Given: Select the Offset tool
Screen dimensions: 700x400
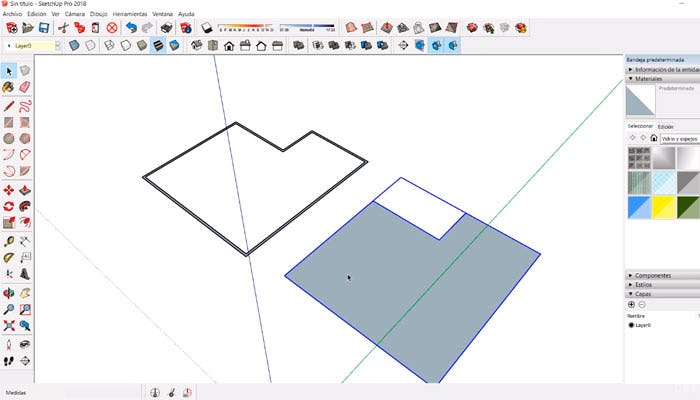Looking at the screenshot, I should tap(25, 222).
